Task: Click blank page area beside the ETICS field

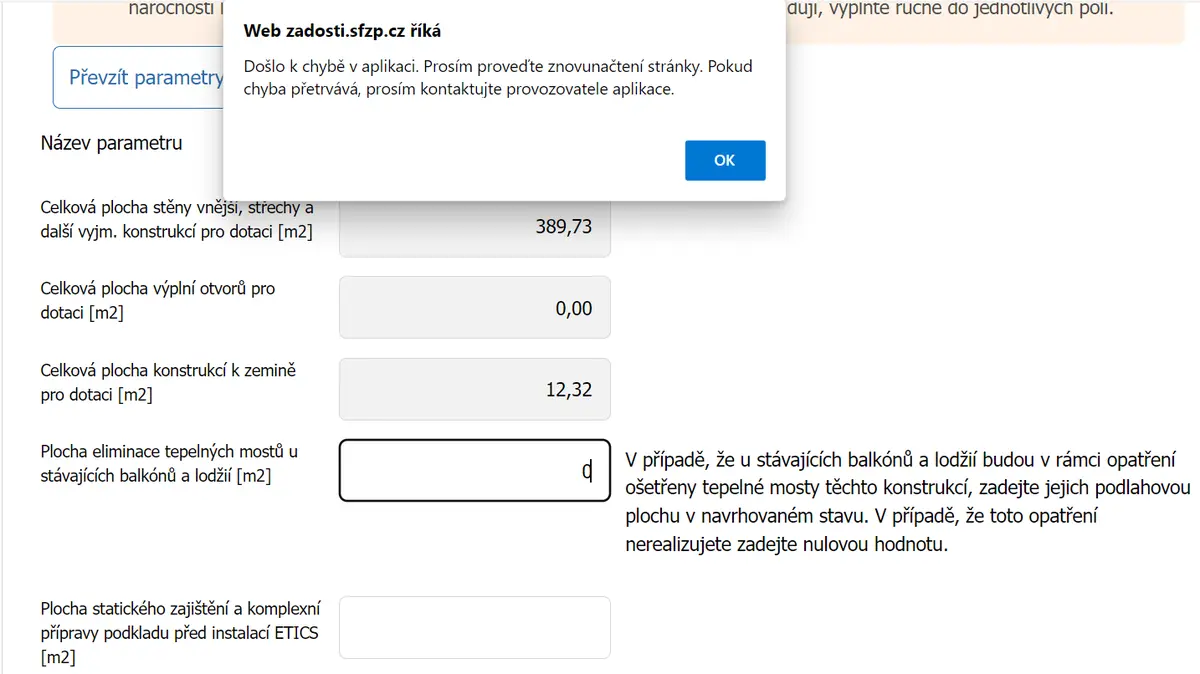Action: click(900, 628)
